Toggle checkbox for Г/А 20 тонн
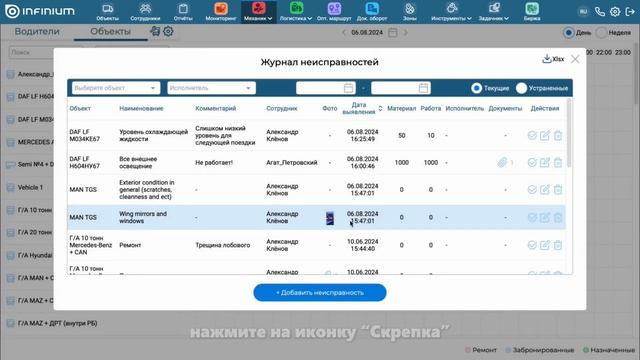 tap(11, 233)
